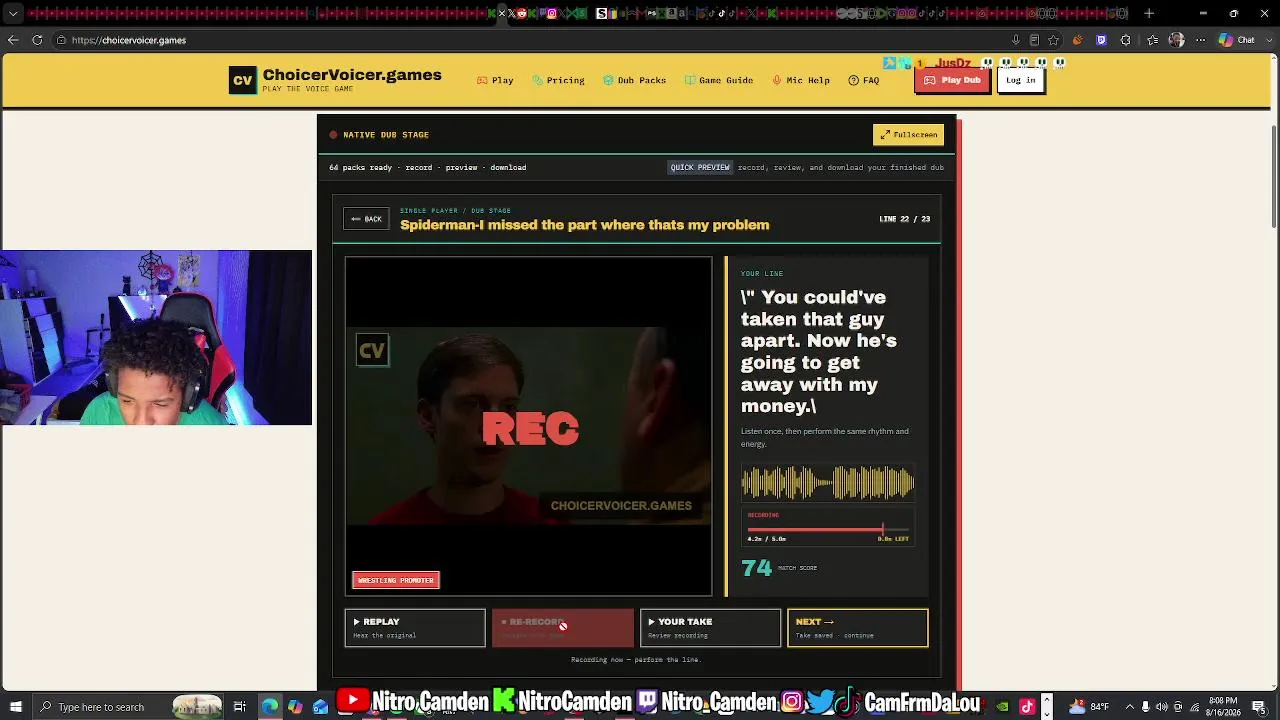Click the microphone icon in the address bar
Screen dimensions: 1280x720
point(1016,40)
